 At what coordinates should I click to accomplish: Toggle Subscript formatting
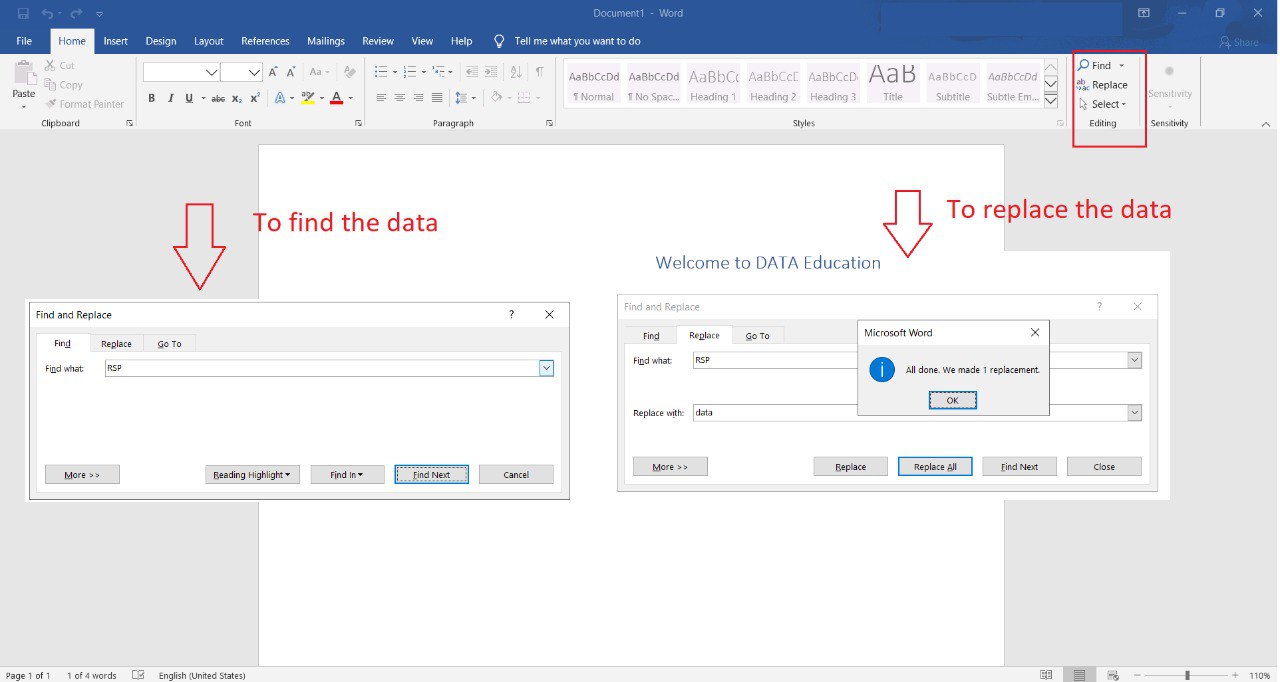(237, 98)
